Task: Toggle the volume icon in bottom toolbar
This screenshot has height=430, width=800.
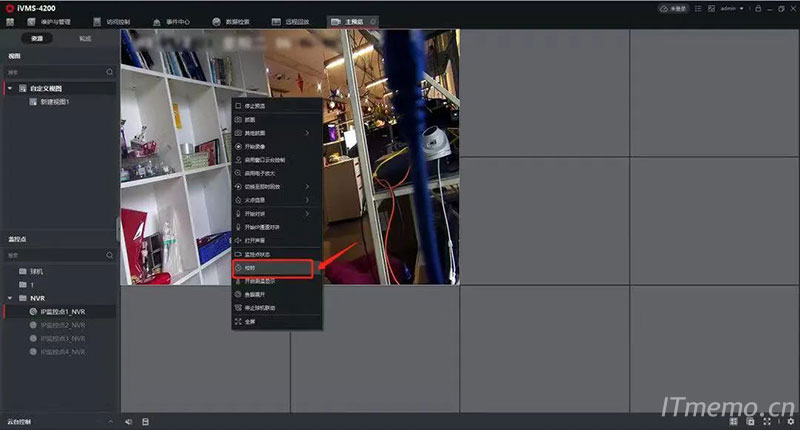Action: pos(129,422)
